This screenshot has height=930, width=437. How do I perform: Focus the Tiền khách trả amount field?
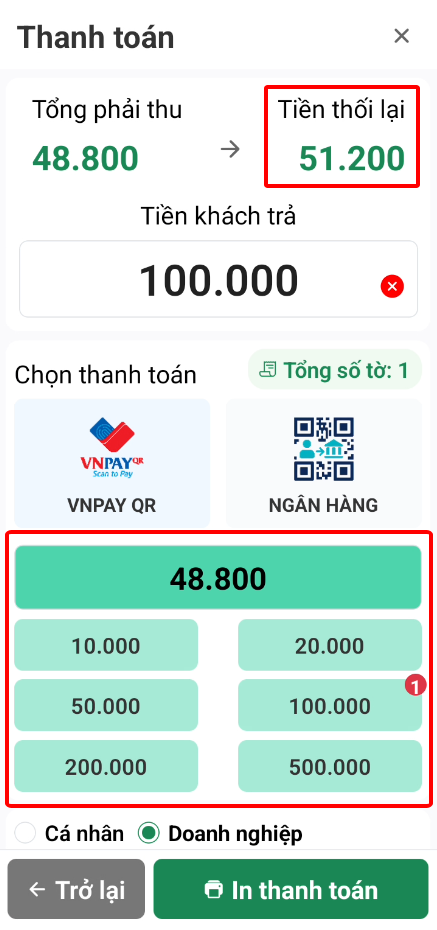pos(218,279)
